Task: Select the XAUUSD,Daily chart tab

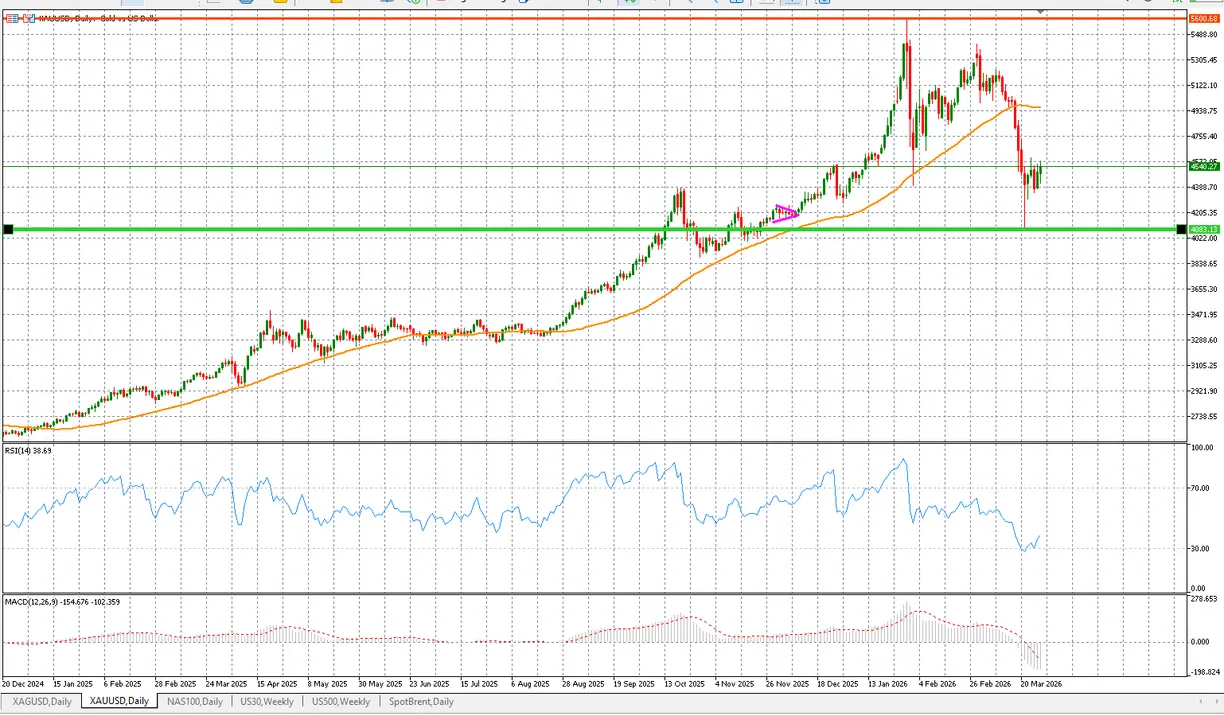Action: [118, 702]
